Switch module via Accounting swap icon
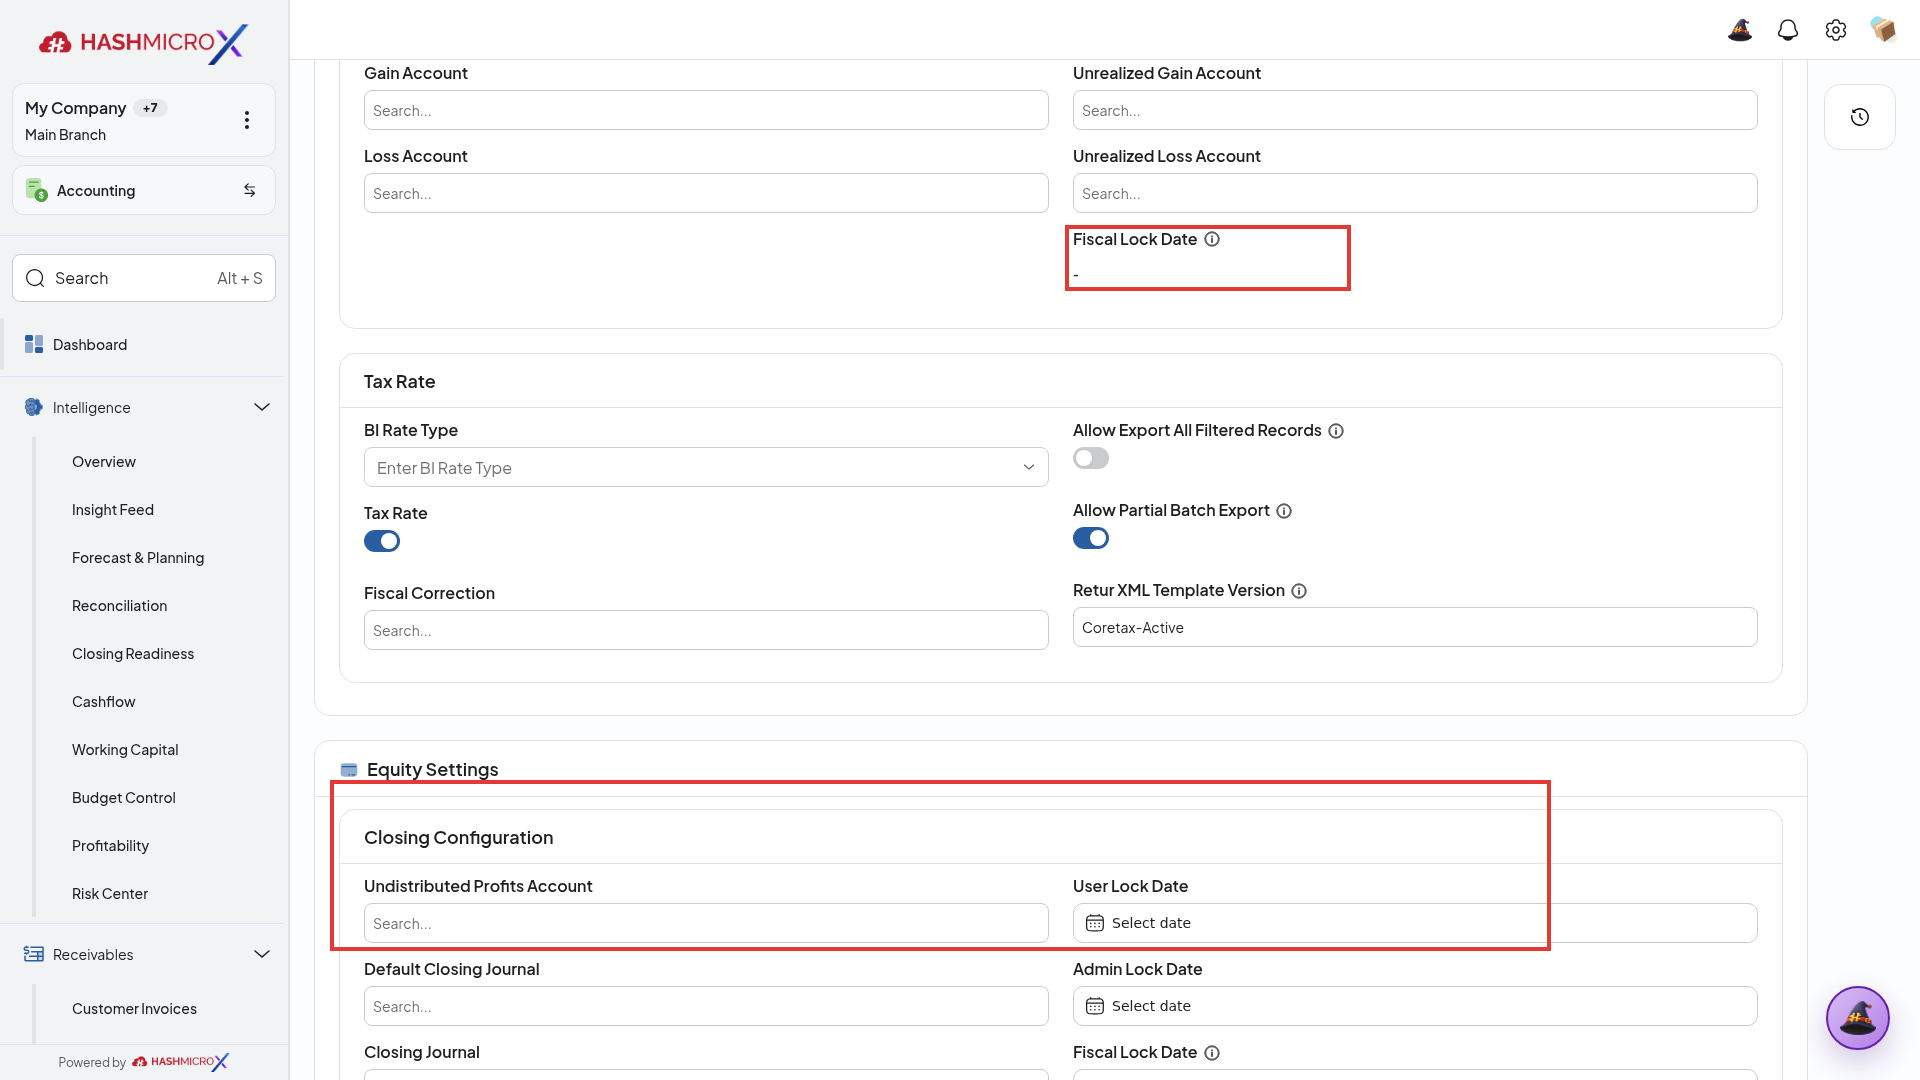The image size is (1920, 1080). pyautogui.click(x=250, y=190)
